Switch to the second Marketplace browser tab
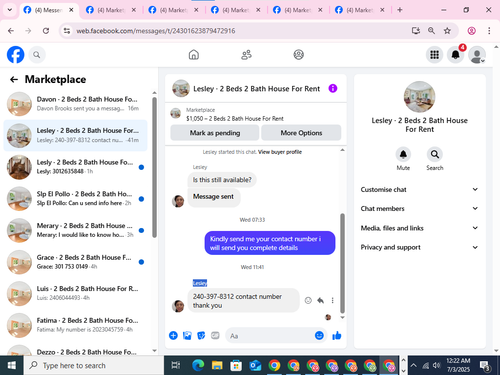This screenshot has height=375, width=500. (x=173, y=10)
